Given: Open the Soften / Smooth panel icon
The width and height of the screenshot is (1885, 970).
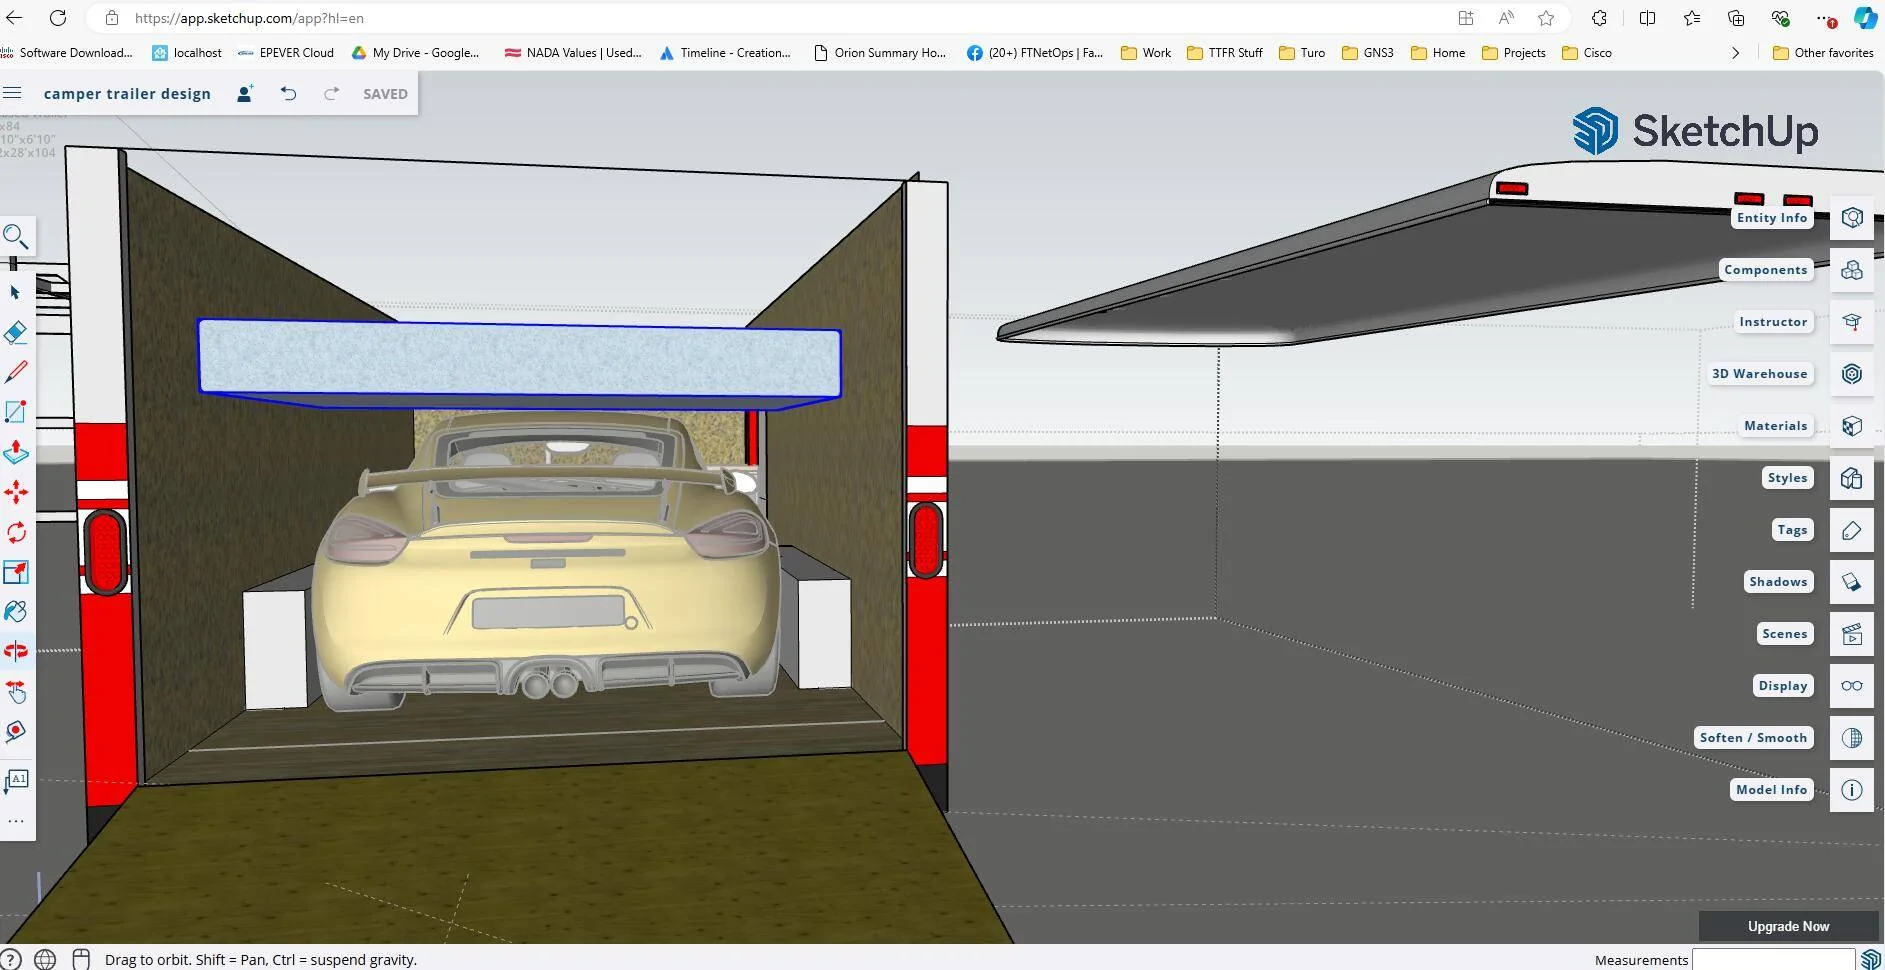Looking at the screenshot, I should (1852, 738).
